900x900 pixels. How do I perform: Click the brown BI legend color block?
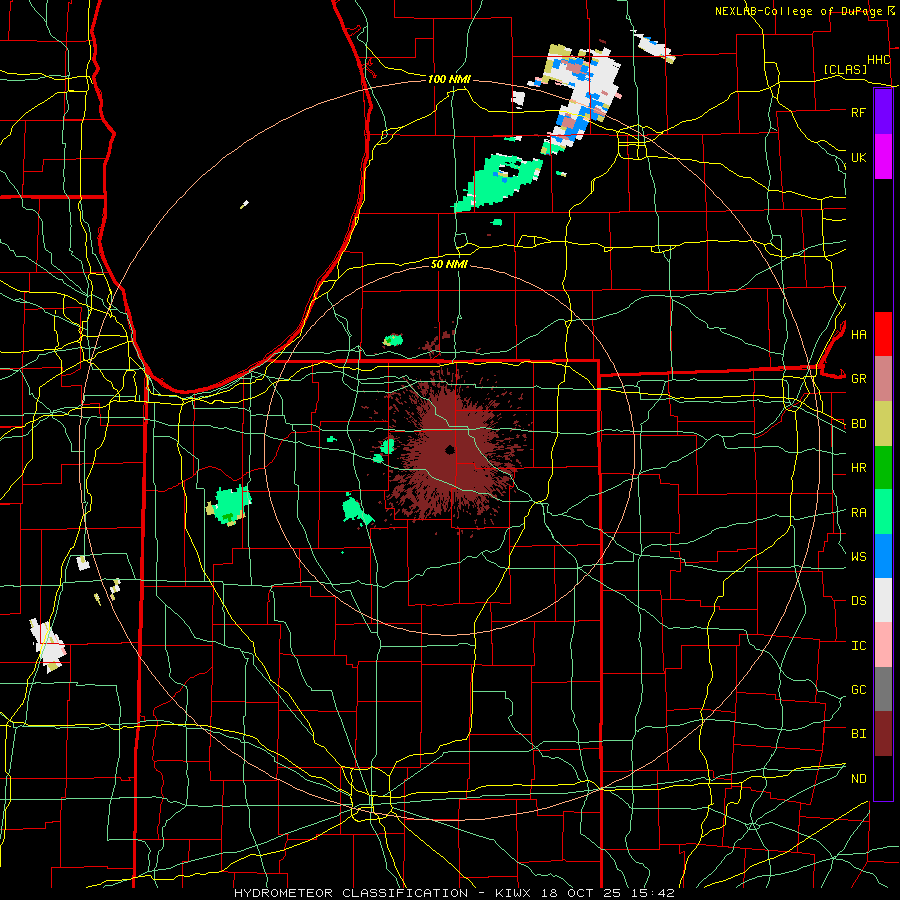[x=883, y=734]
